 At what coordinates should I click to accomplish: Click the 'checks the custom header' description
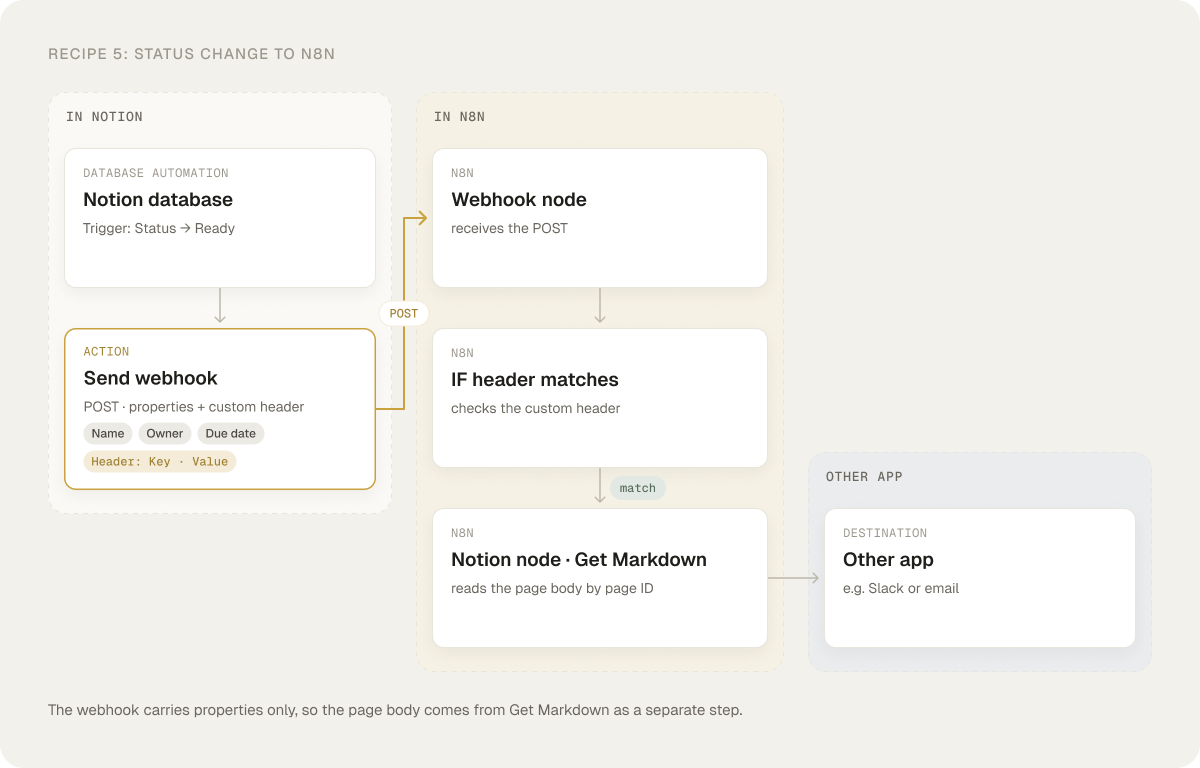(x=536, y=408)
